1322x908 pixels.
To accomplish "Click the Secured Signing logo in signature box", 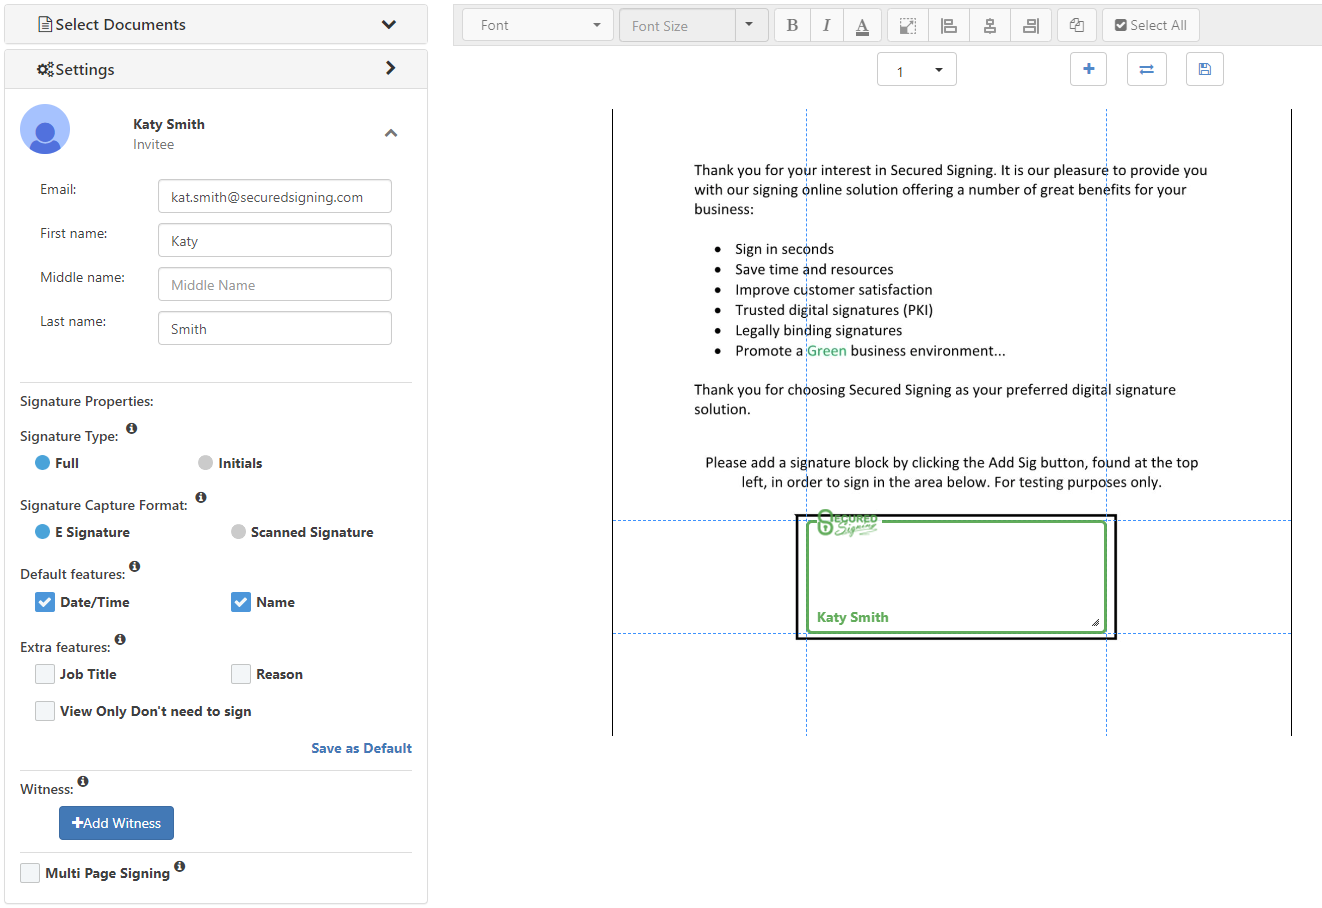I will pos(847,524).
